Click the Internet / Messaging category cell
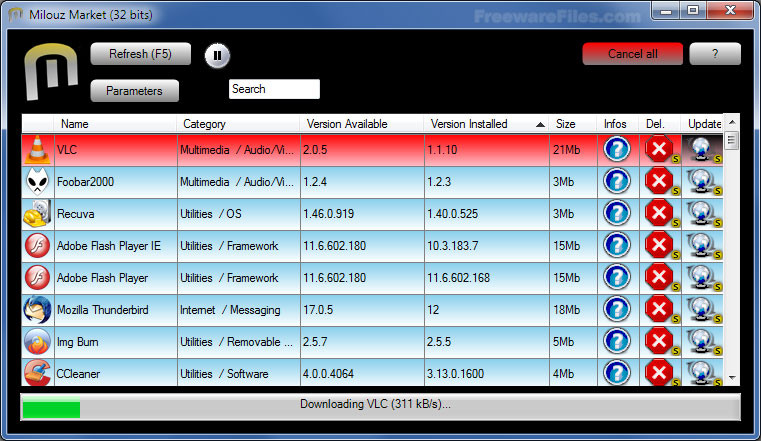The width and height of the screenshot is (761, 441). [x=239, y=310]
